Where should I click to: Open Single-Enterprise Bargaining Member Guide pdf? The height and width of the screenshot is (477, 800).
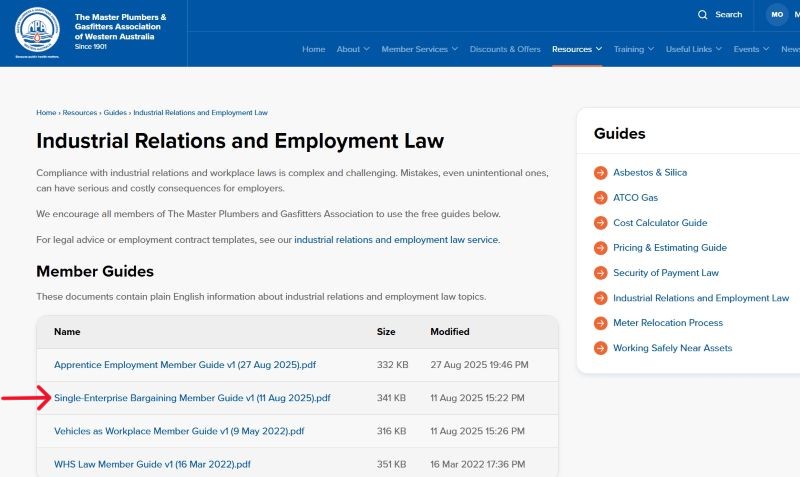pos(192,398)
